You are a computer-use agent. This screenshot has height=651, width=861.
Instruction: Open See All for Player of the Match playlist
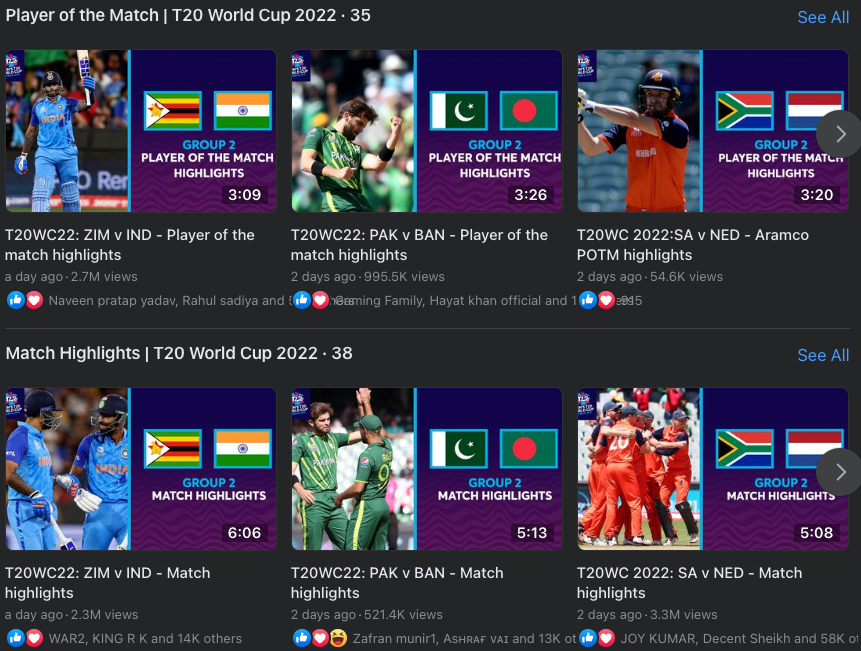[823, 17]
